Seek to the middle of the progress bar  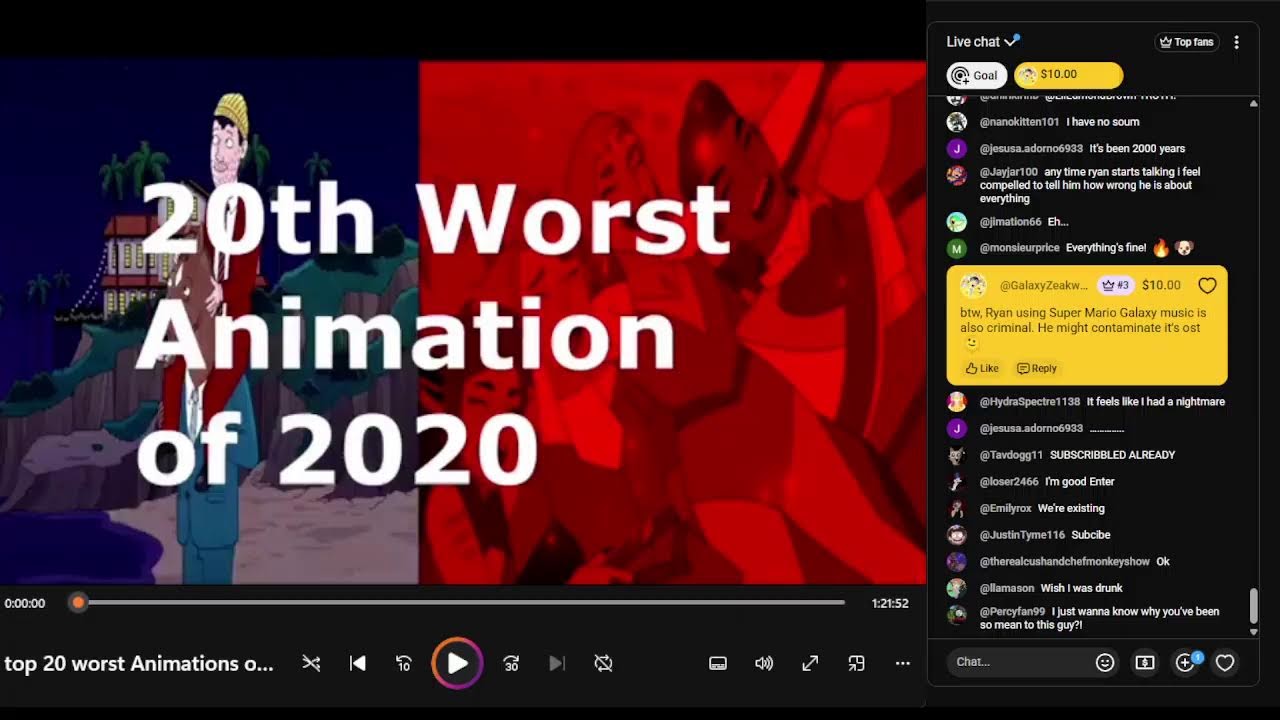point(461,602)
